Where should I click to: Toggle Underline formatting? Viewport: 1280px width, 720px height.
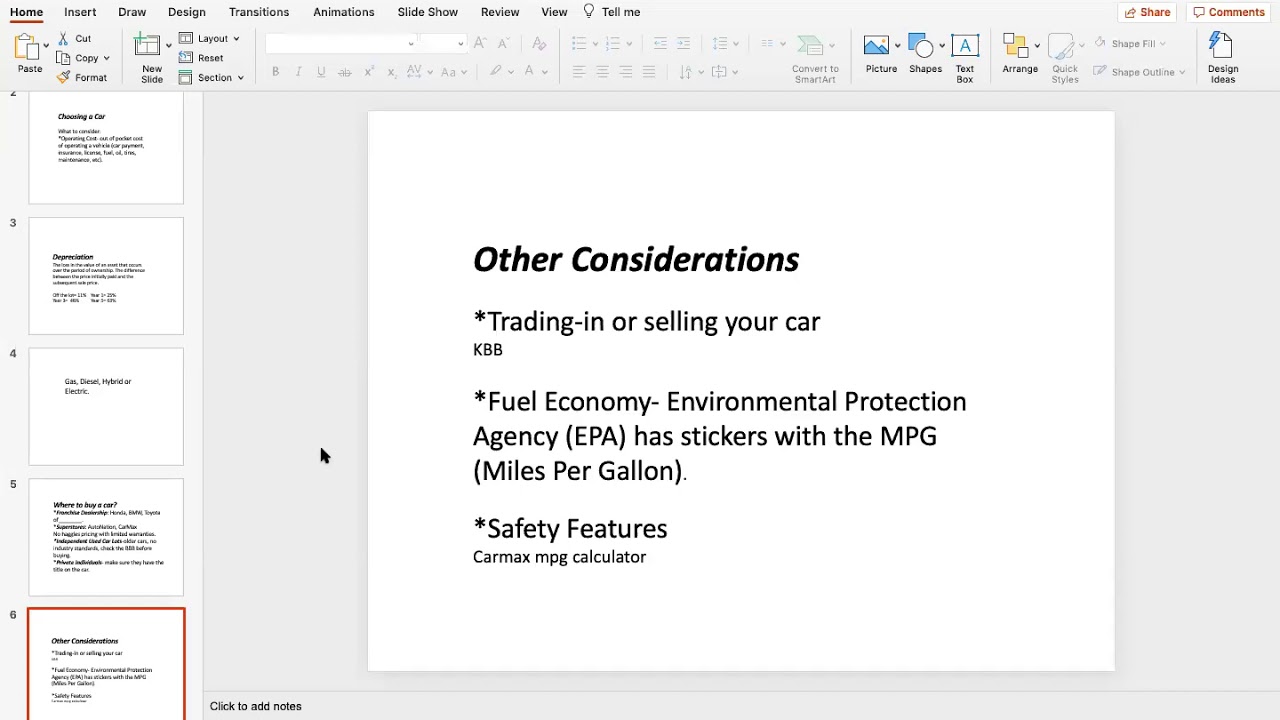coord(321,72)
